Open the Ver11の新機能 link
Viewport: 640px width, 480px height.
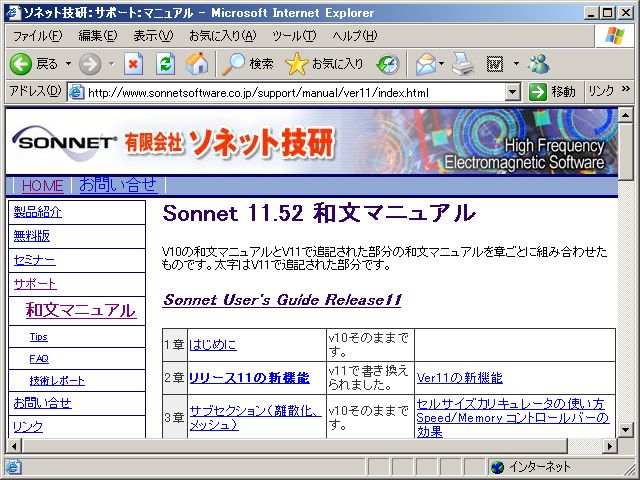click(x=460, y=378)
